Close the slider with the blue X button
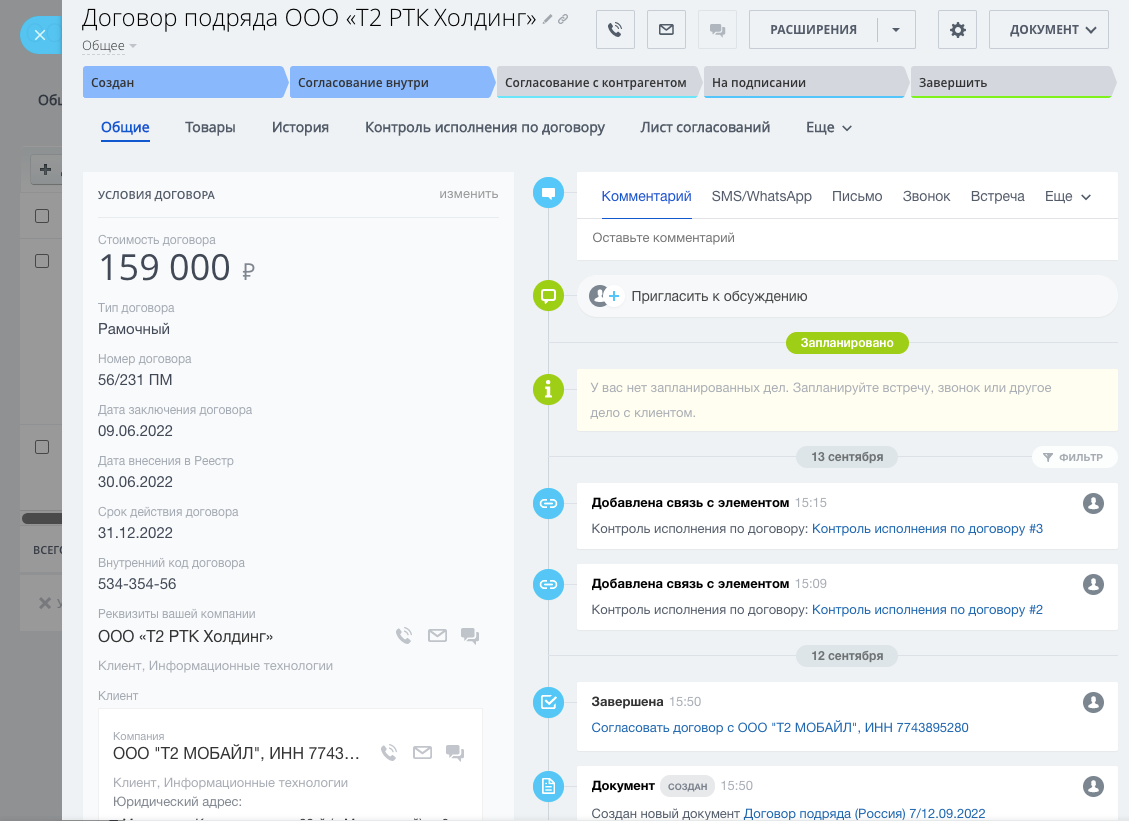 [40, 35]
